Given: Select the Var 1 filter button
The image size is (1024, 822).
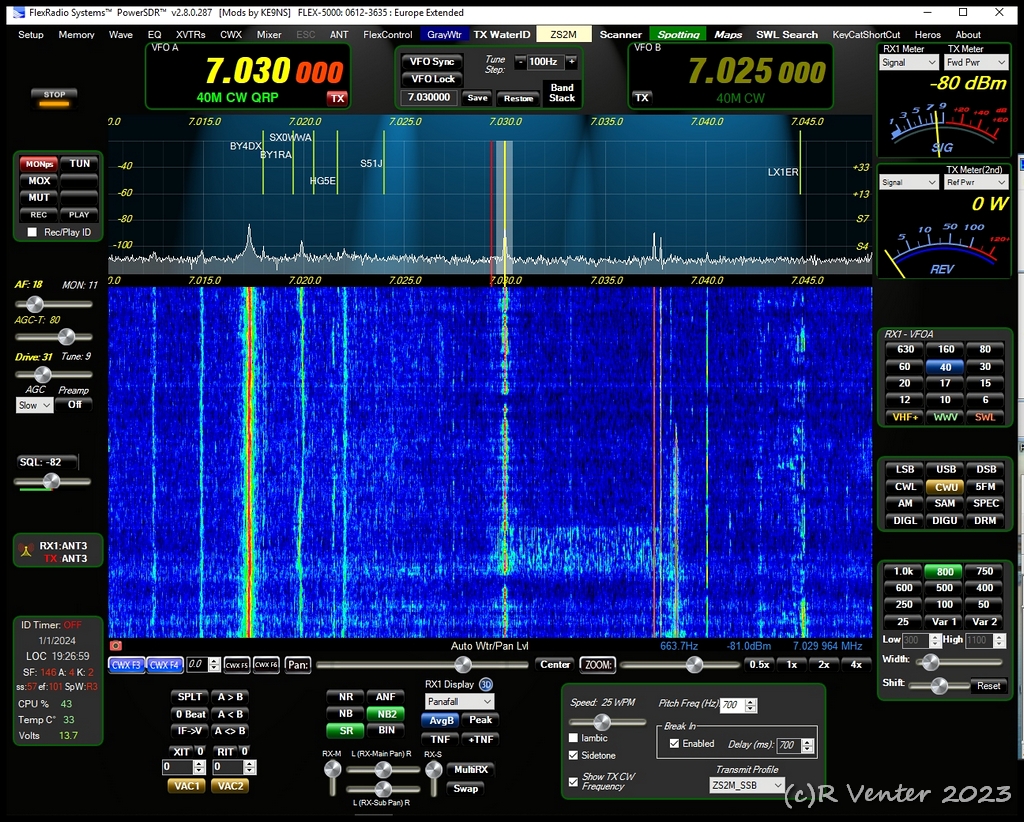Looking at the screenshot, I should tap(944, 622).
